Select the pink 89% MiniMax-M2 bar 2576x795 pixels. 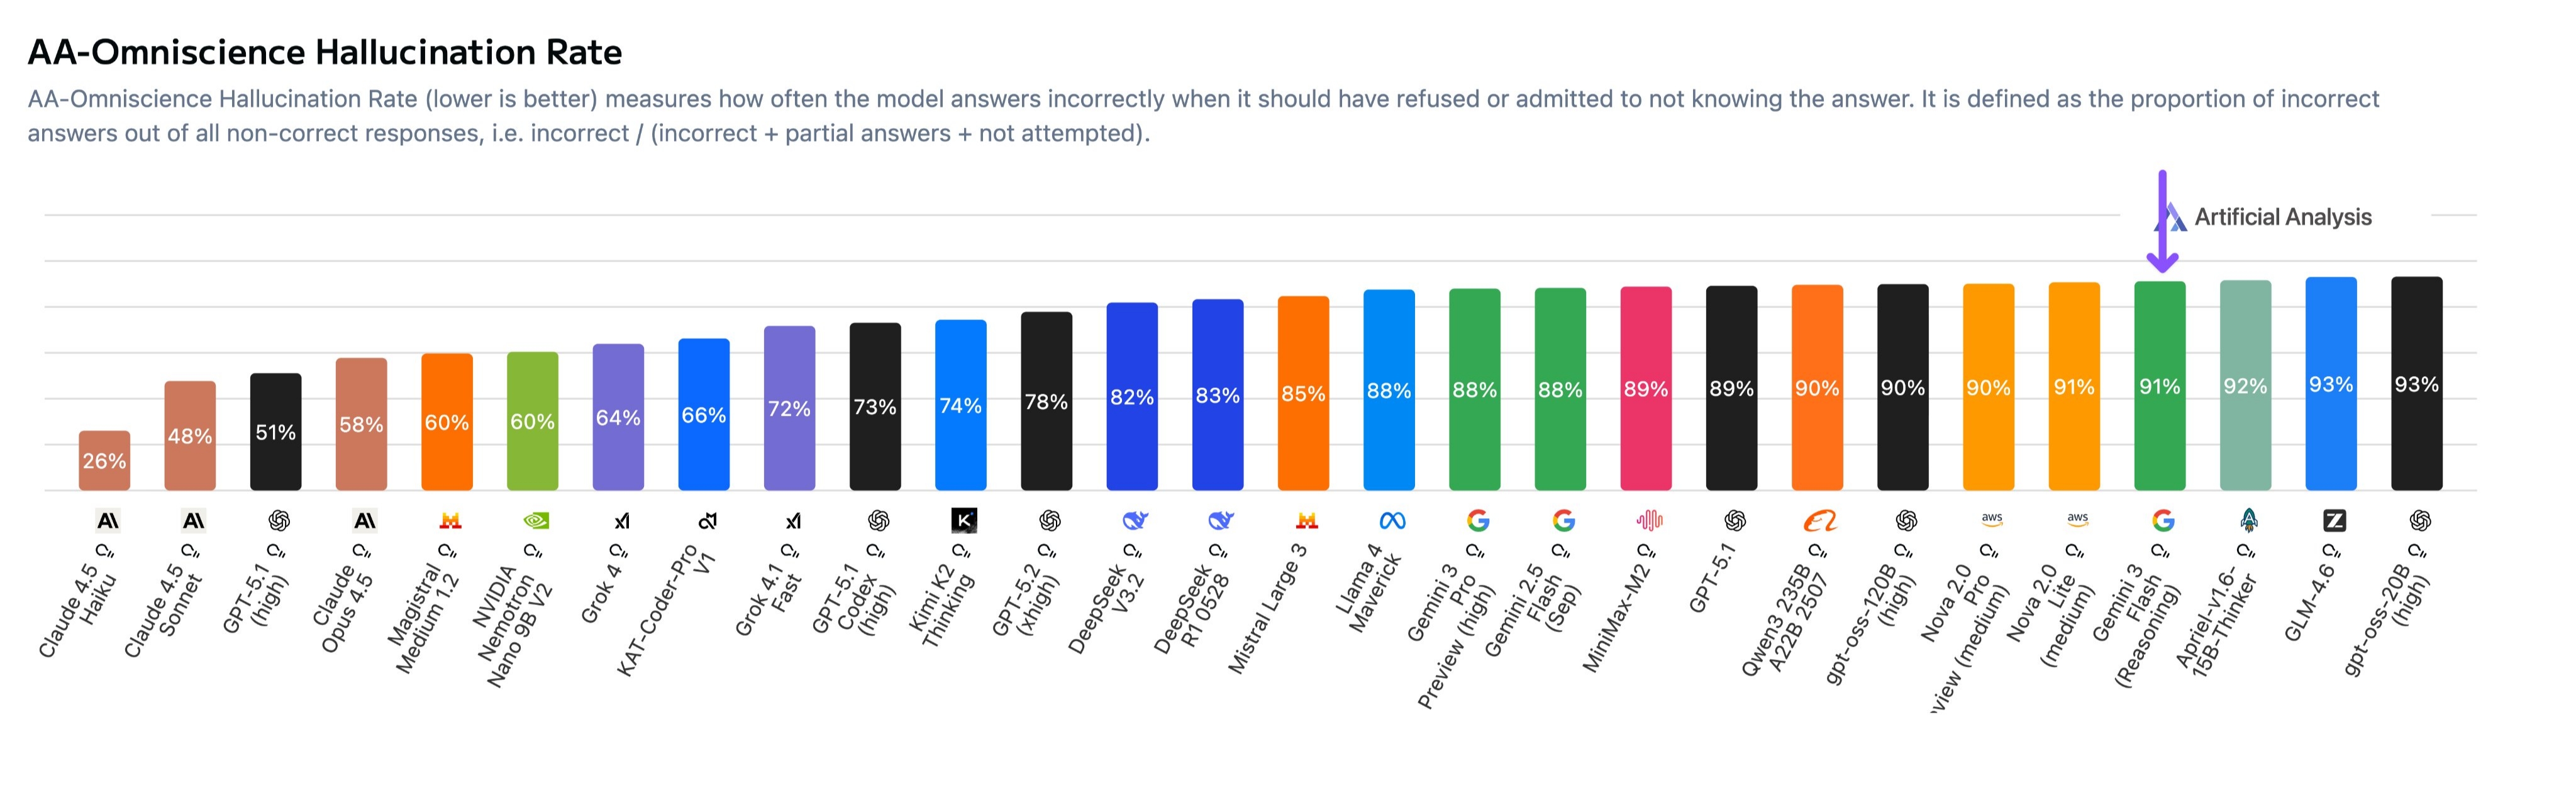(1646, 388)
